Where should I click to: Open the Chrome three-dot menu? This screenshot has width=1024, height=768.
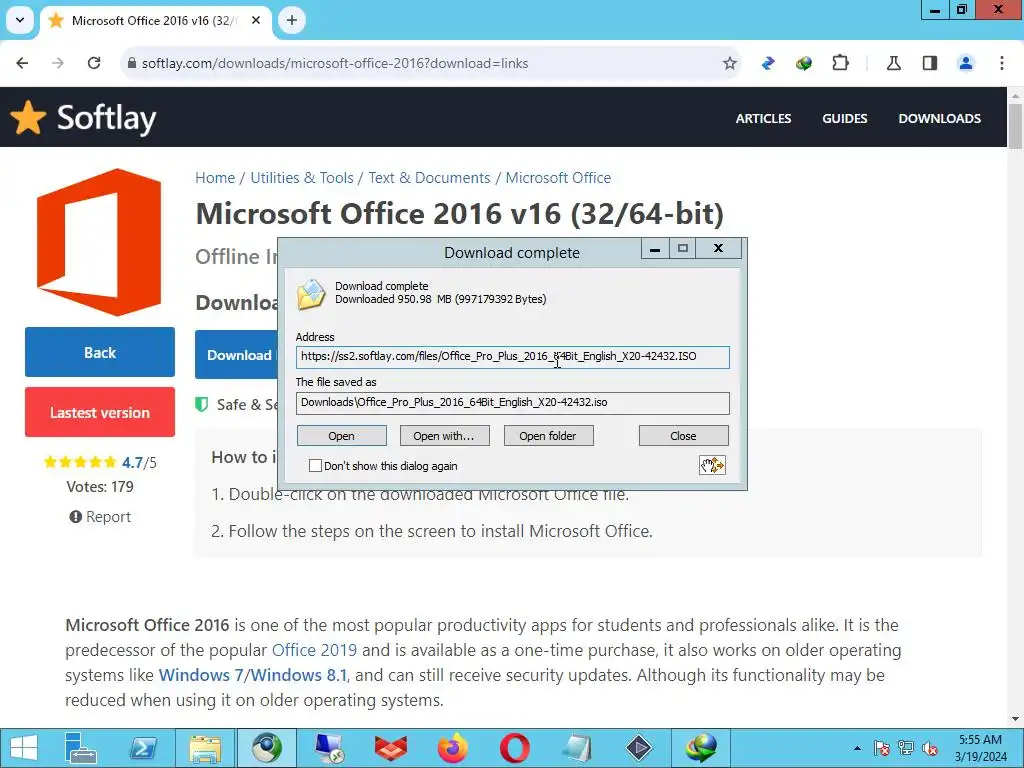pyautogui.click(x=1002, y=63)
